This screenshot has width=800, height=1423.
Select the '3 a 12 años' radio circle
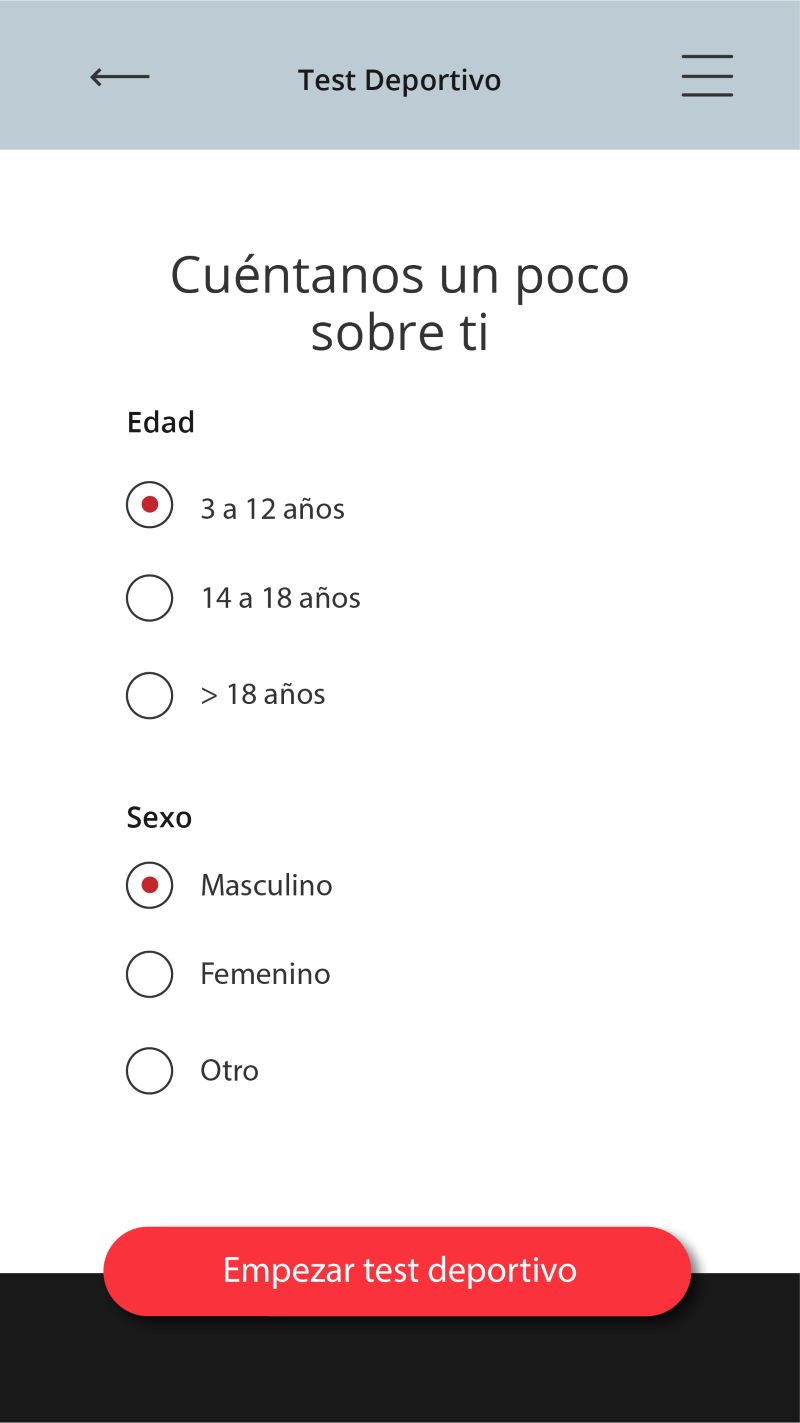pyautogui.click(x=150, y=505)
